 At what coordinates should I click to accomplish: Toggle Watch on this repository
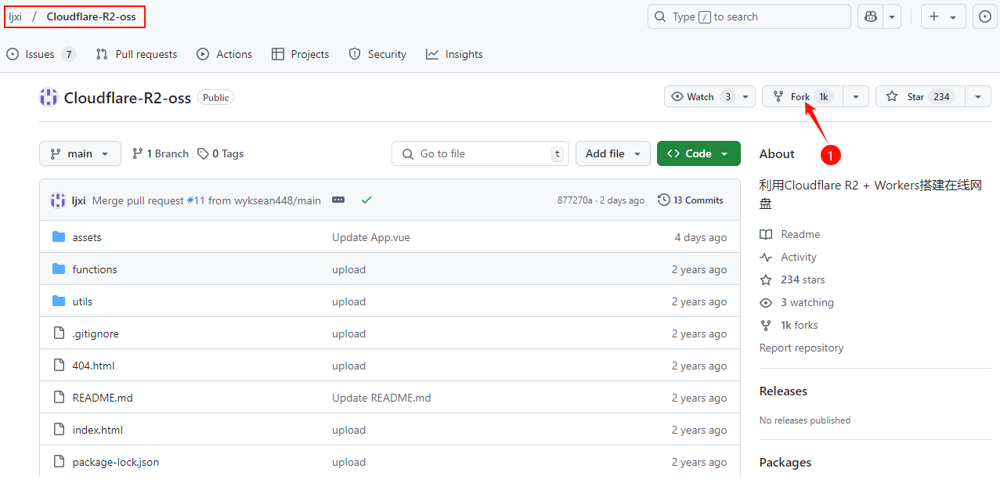point(702,97)
